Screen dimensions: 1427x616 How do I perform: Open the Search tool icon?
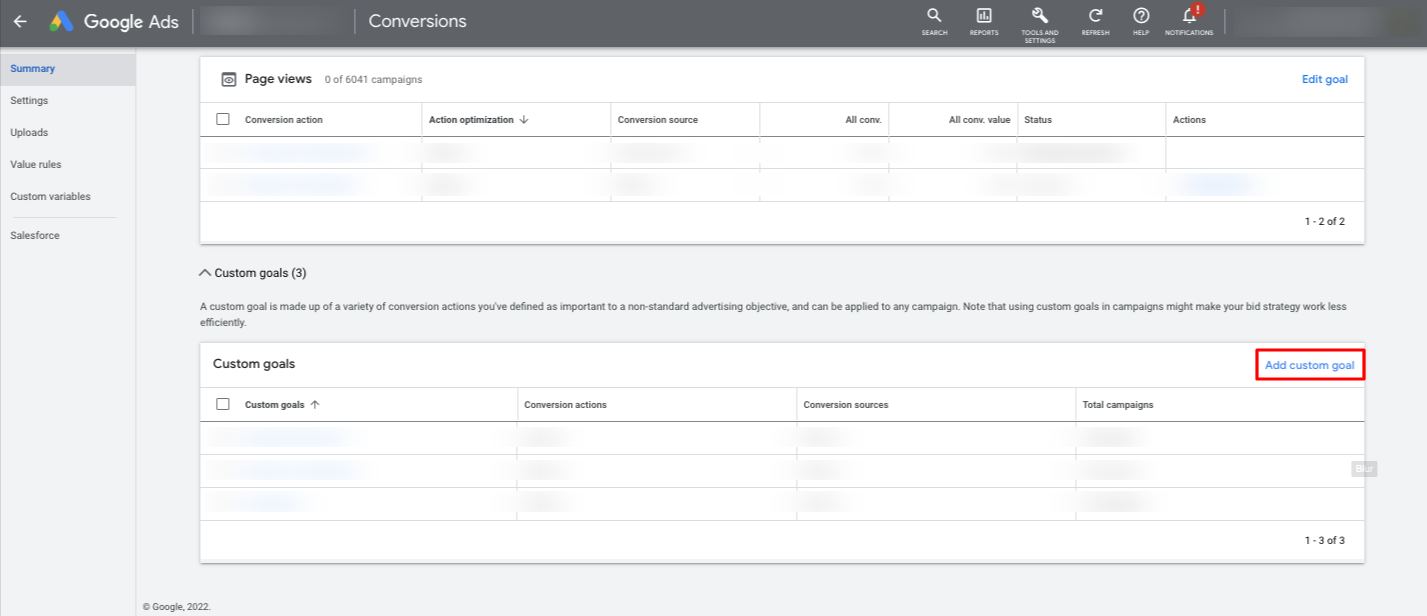pyautogui.click(x=934, y=16)
